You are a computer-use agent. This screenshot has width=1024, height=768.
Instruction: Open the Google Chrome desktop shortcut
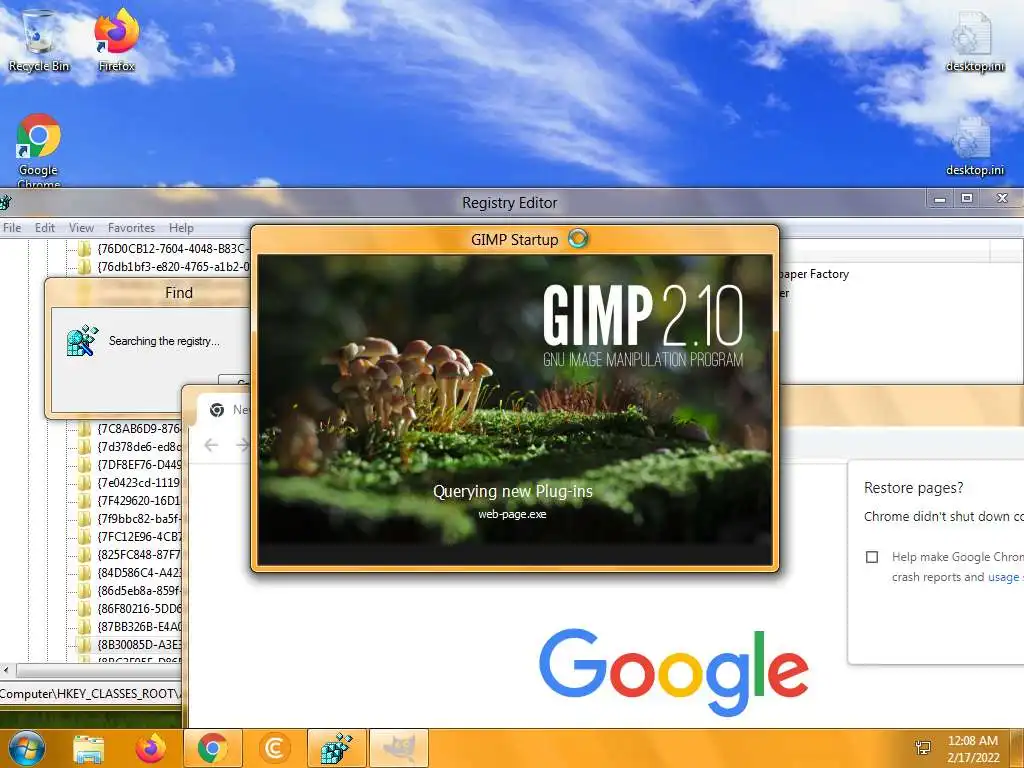tap(39, 152)
